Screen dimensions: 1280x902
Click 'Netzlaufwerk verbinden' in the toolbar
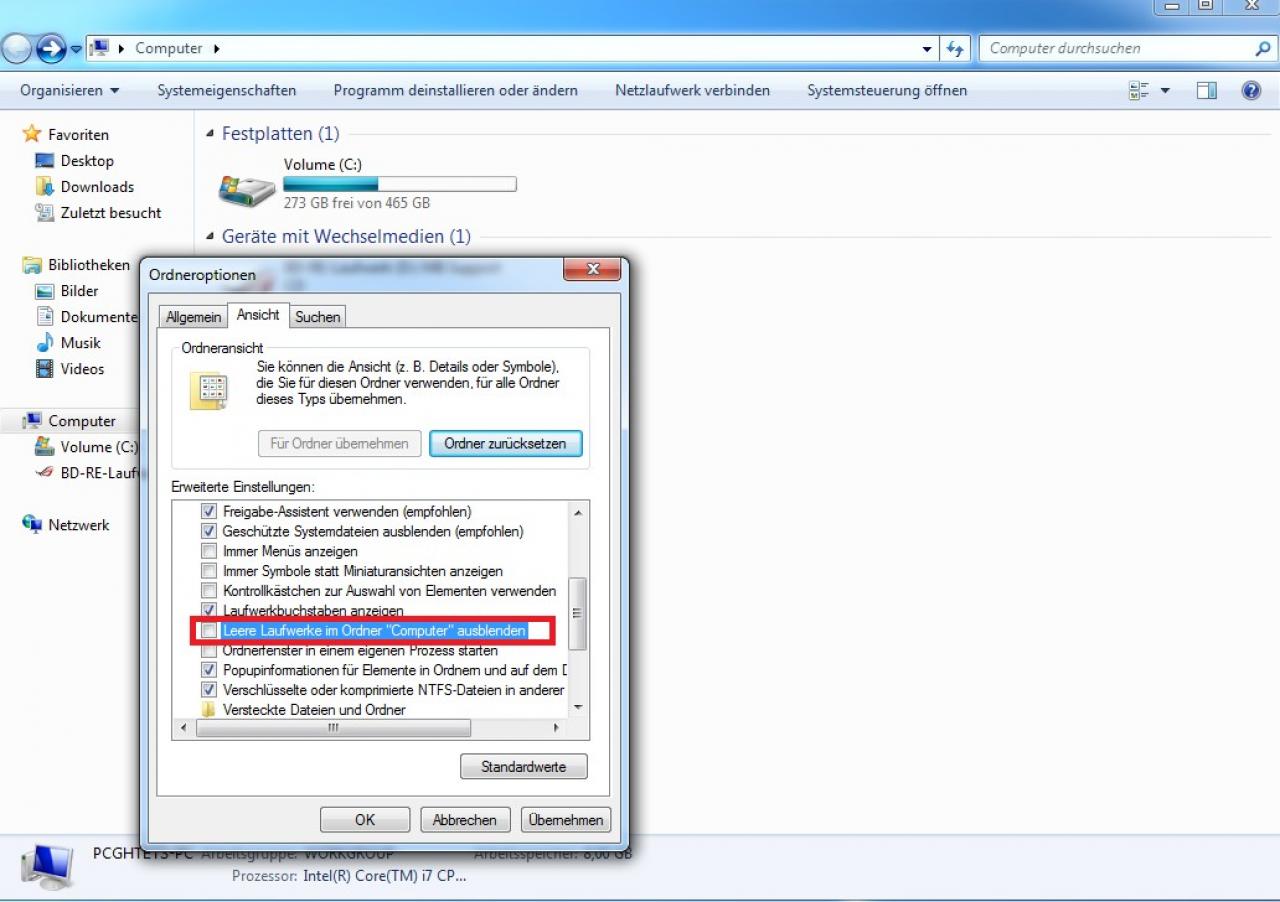point(693,90)
